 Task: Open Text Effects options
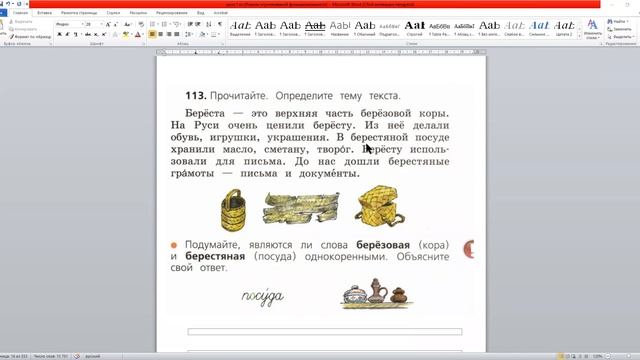pyautogui.click(x=116, y=35)
